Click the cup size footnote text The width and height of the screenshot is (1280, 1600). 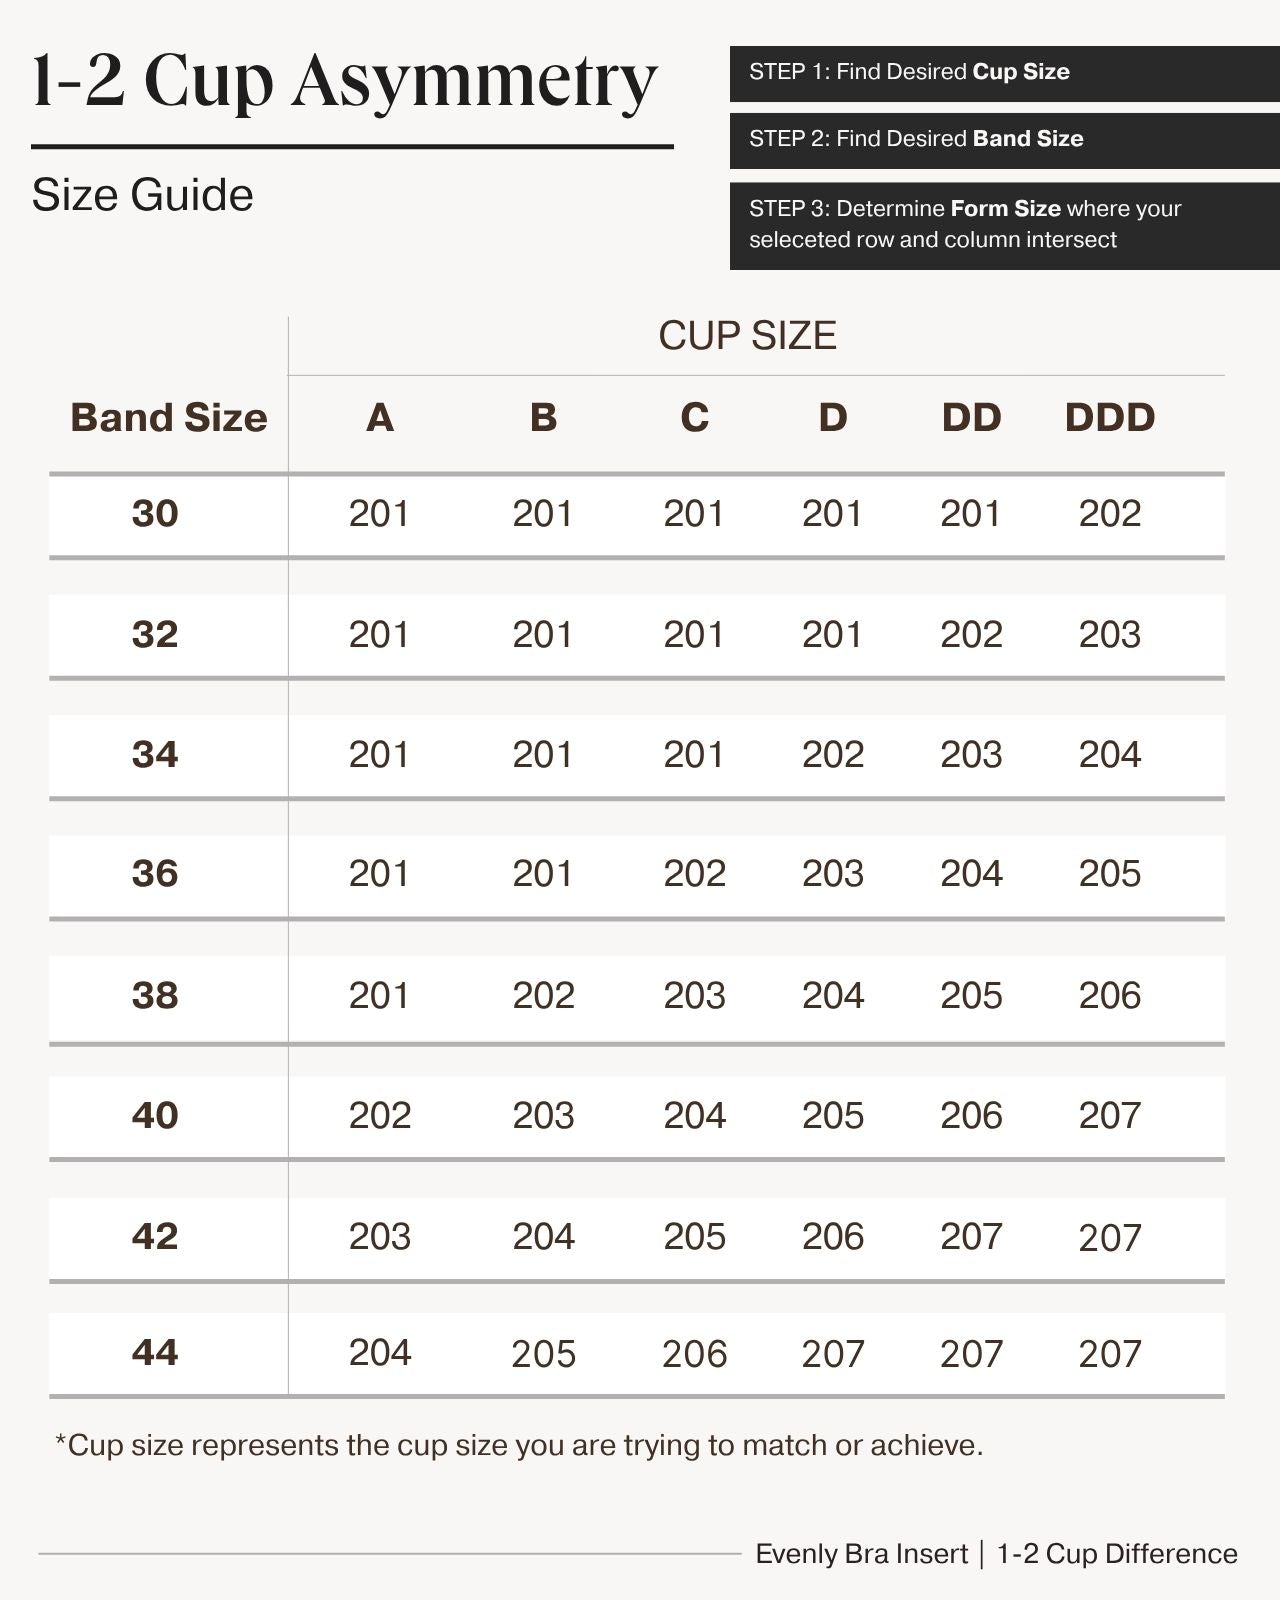pos(519,1446)
